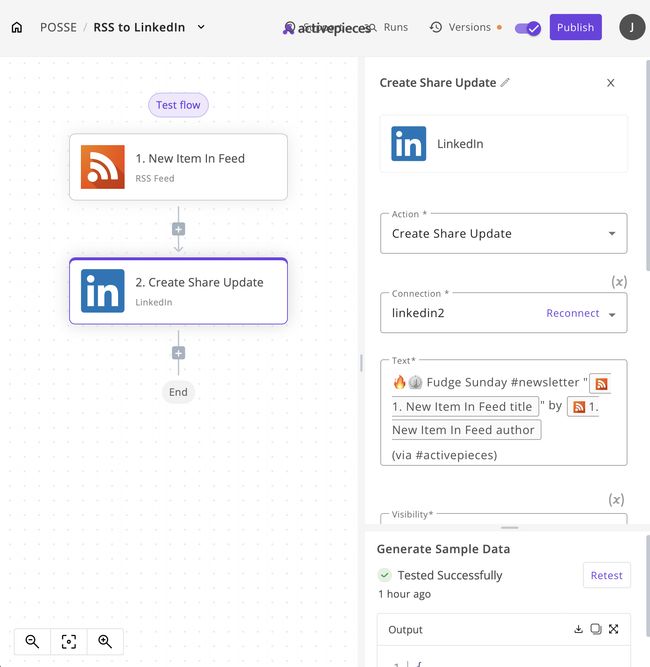Screen dimensions: 650x667
Task: Add a step between trigger and LinkedIn action
Action: click(x=178, y=229)
